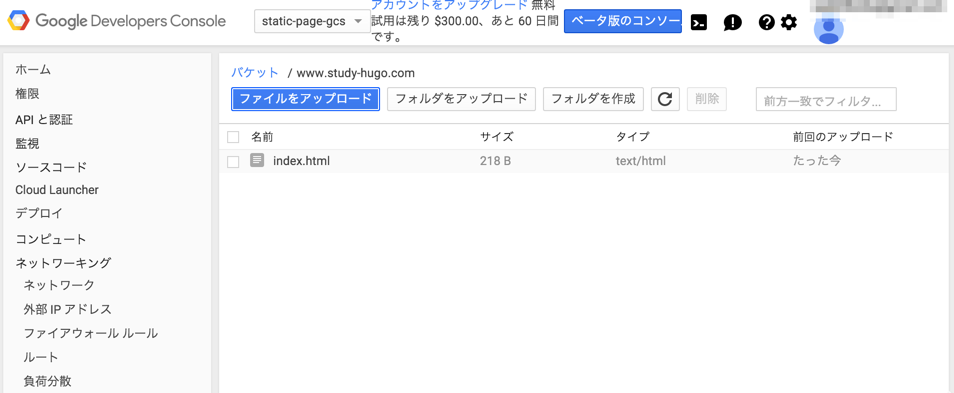Click the フォルダを作成 button
954x393 pixels.
pyautogui.click(x=593, y=99)
